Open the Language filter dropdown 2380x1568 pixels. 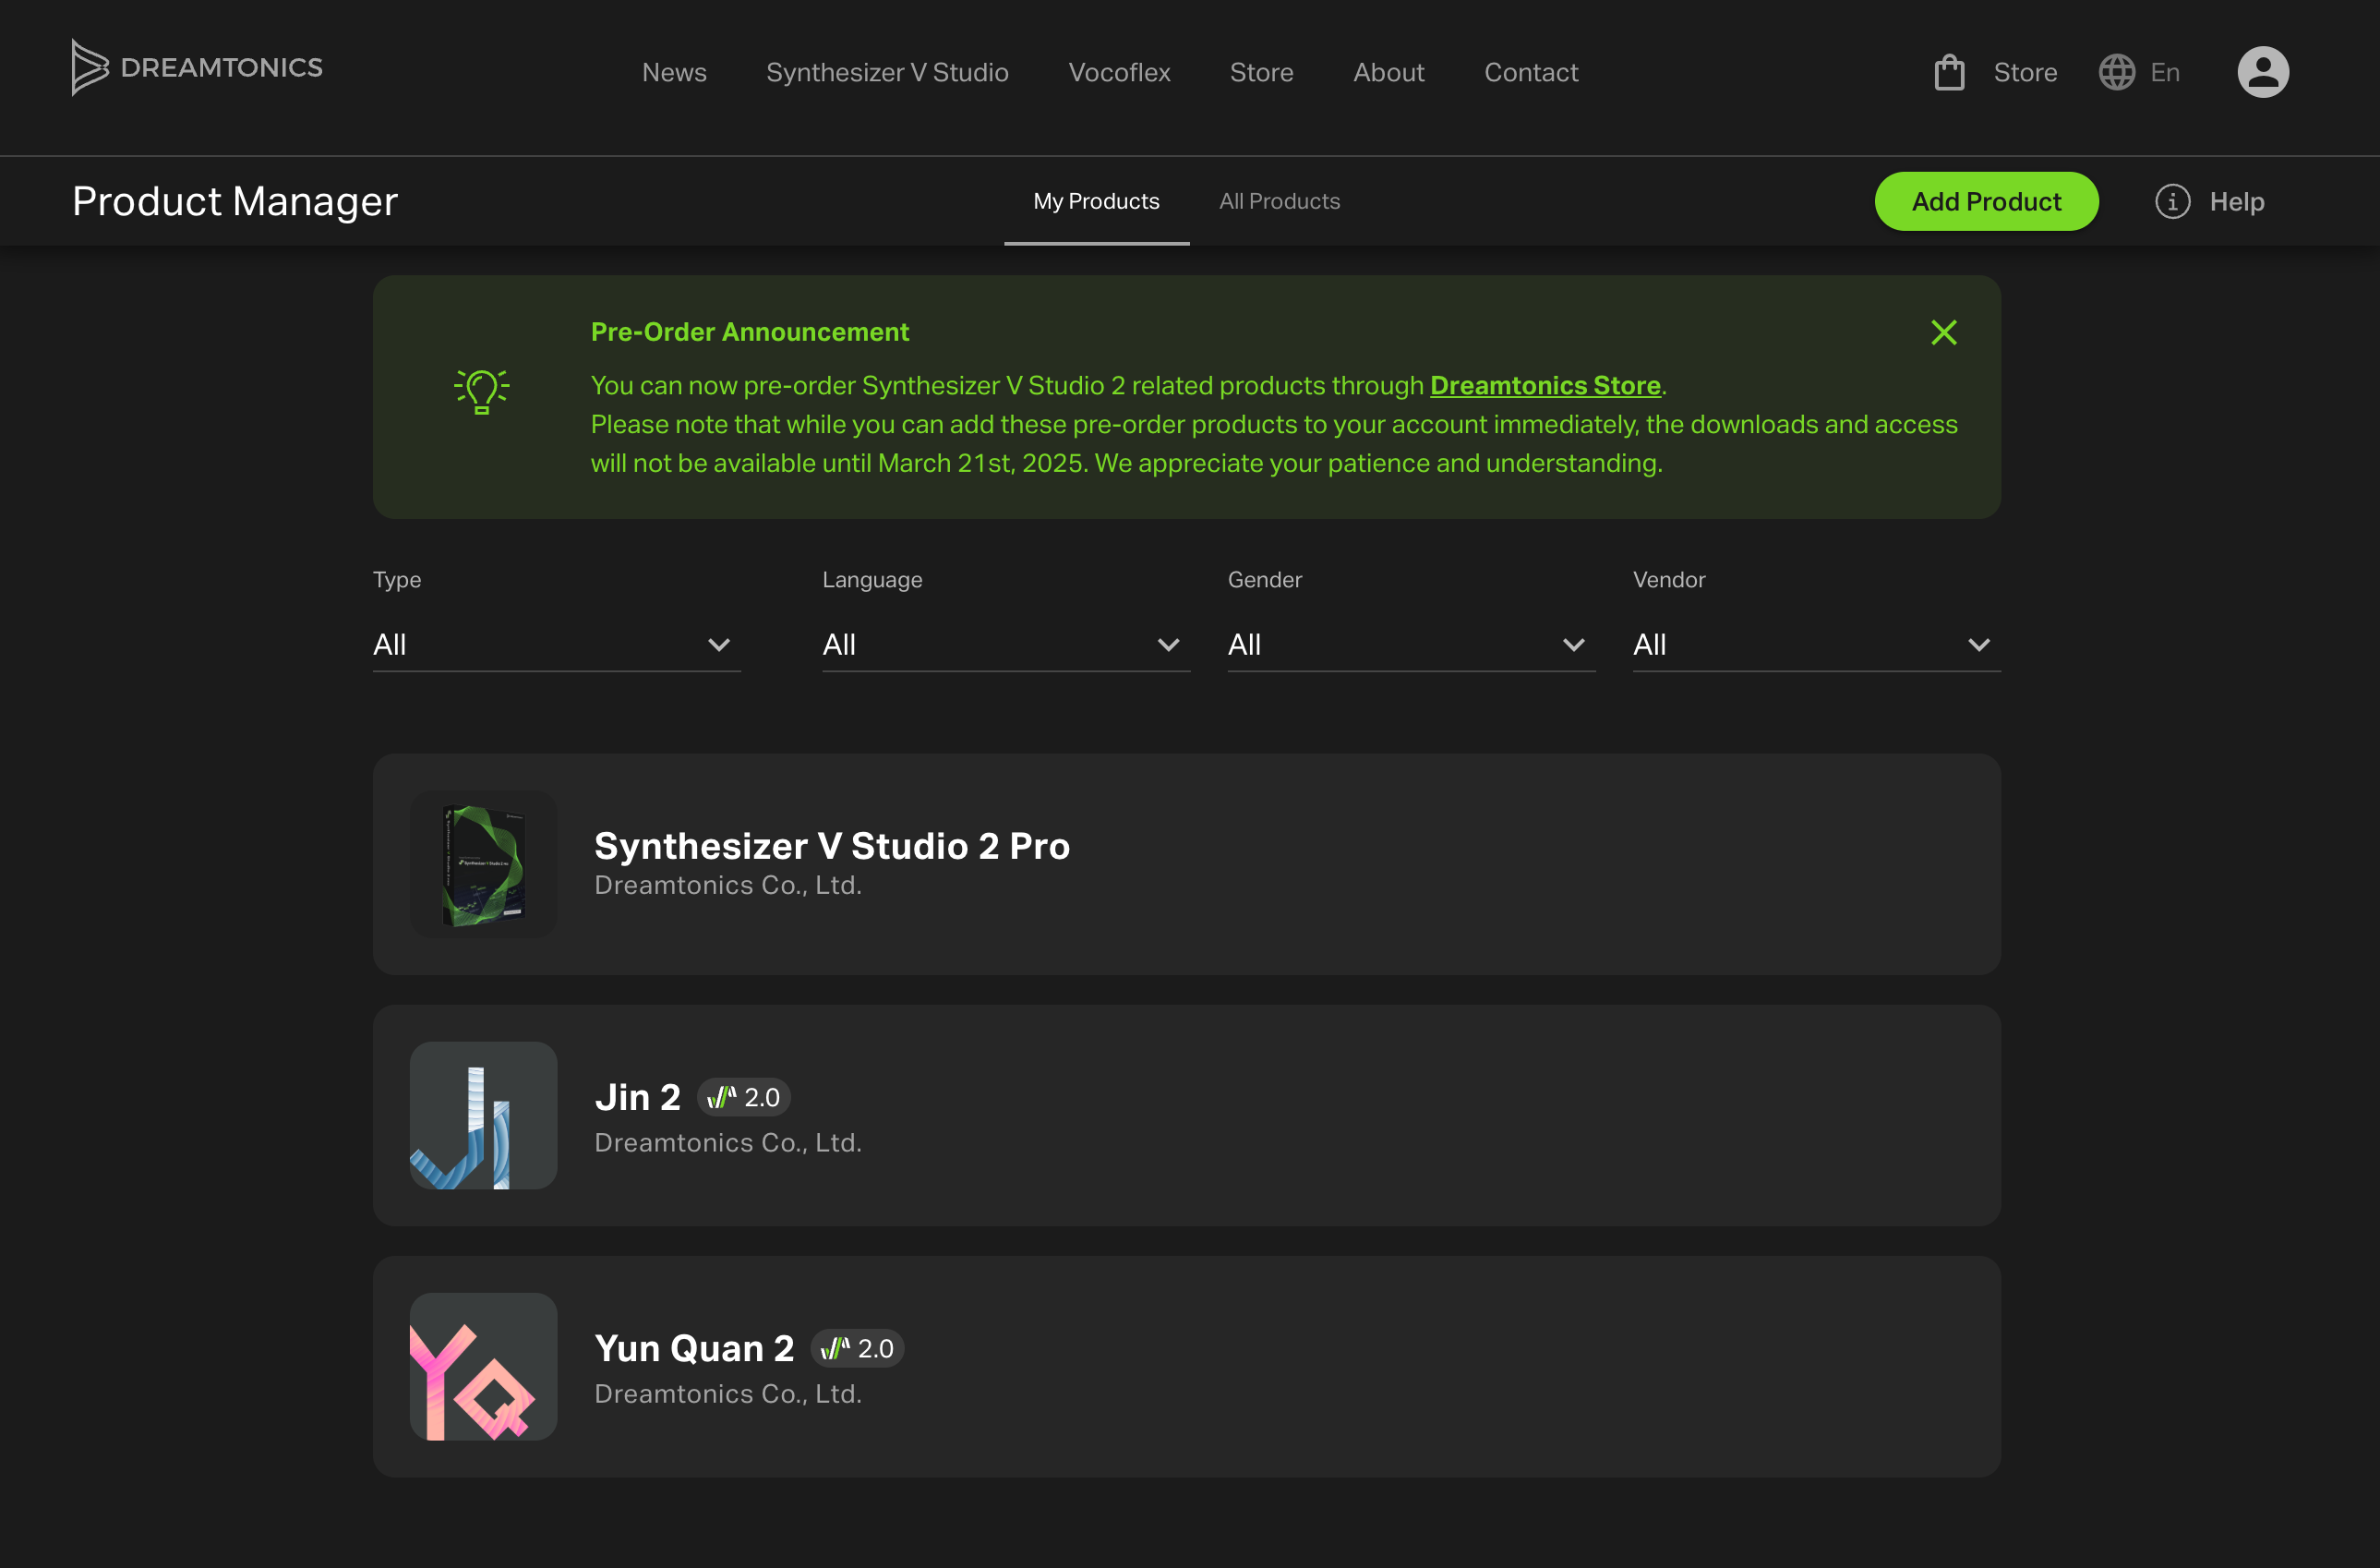1005,645
